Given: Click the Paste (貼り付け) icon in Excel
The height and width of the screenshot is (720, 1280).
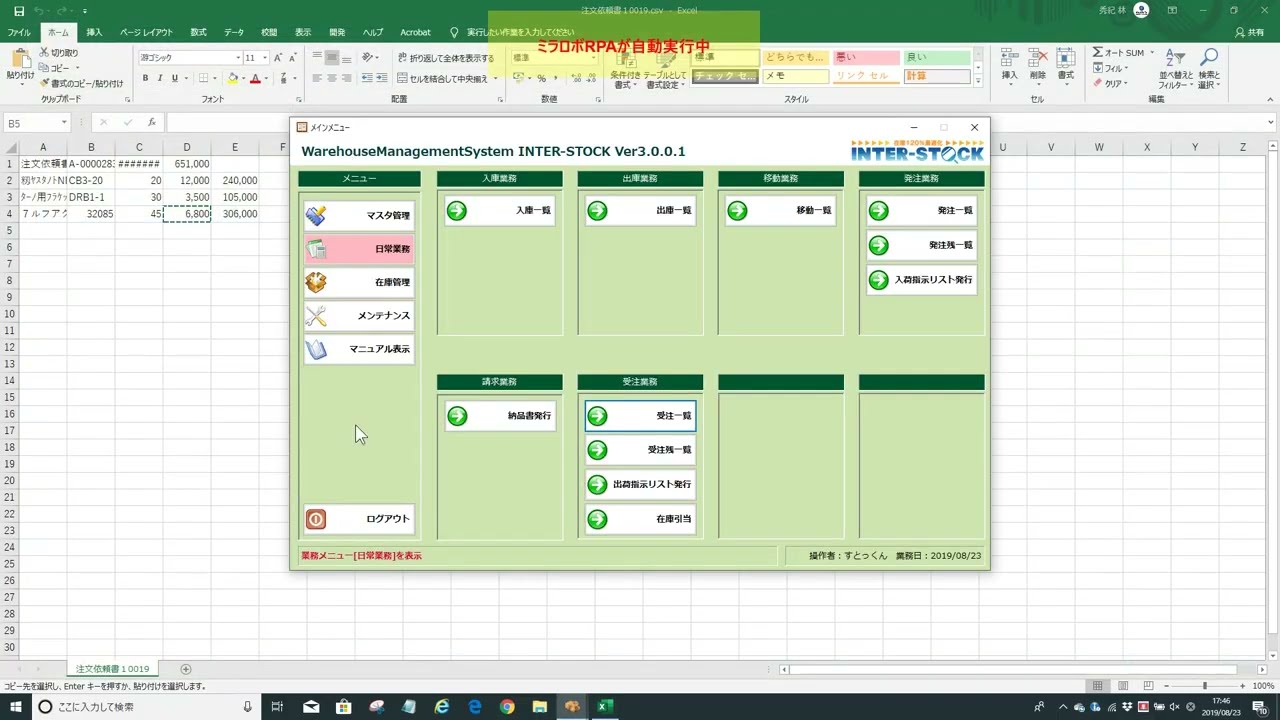Looking at the screenshot, I should click(20, 58).
